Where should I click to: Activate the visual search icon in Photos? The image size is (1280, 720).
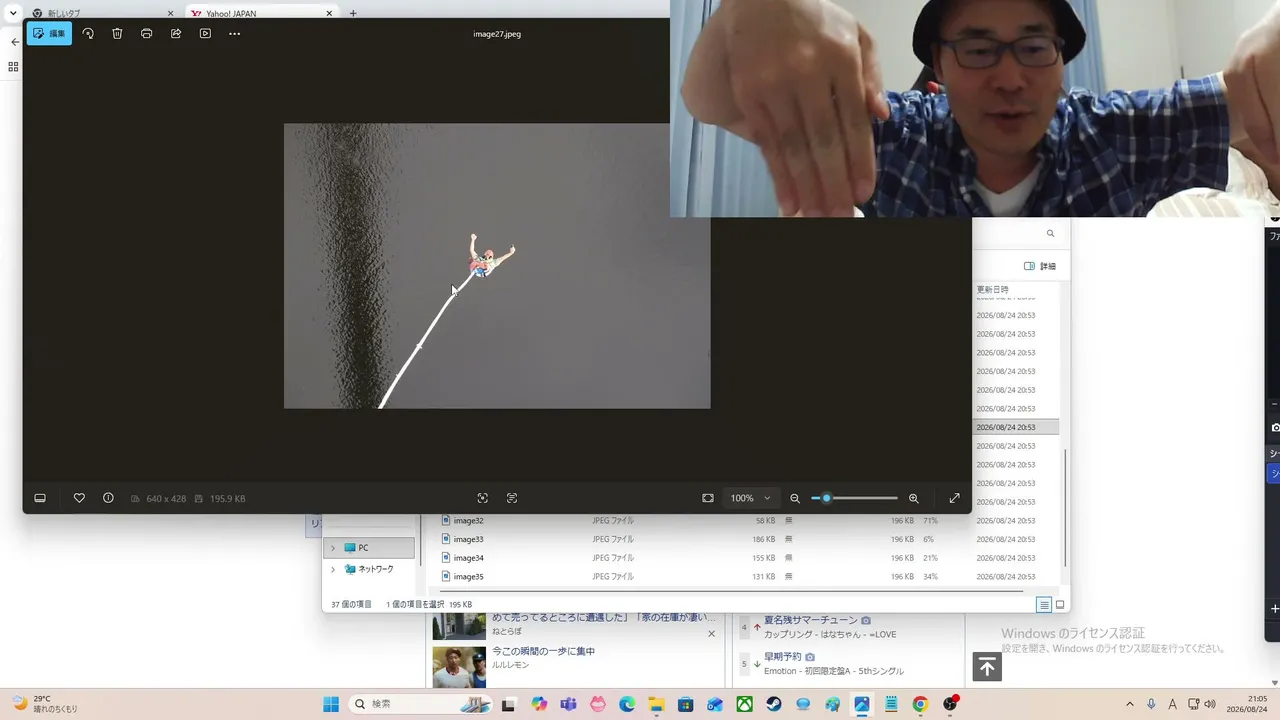pyautogui.click(x=483, y=498)
